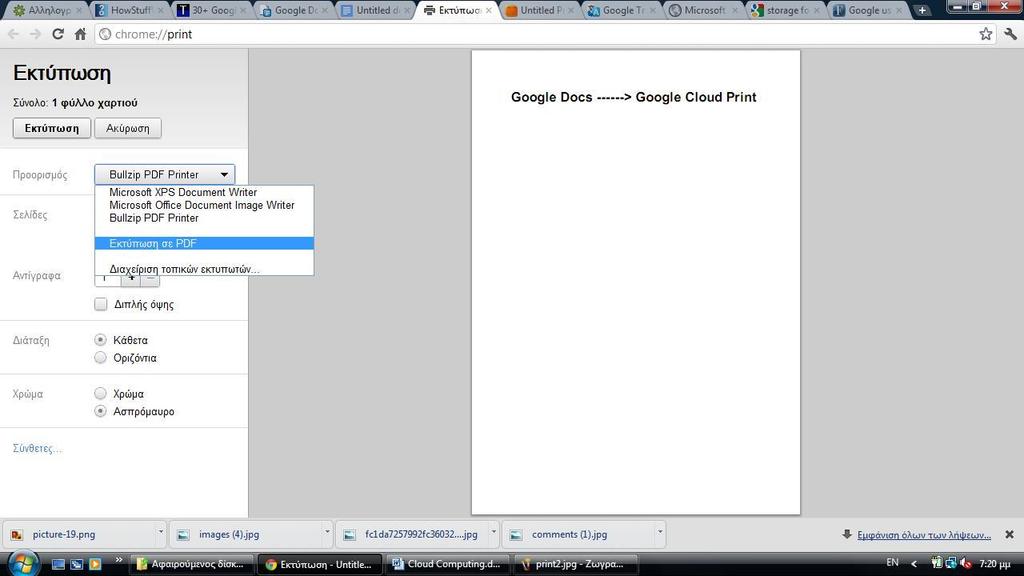
Task: Click Ακύρωση cancel button
Action: tap(128, 128)
